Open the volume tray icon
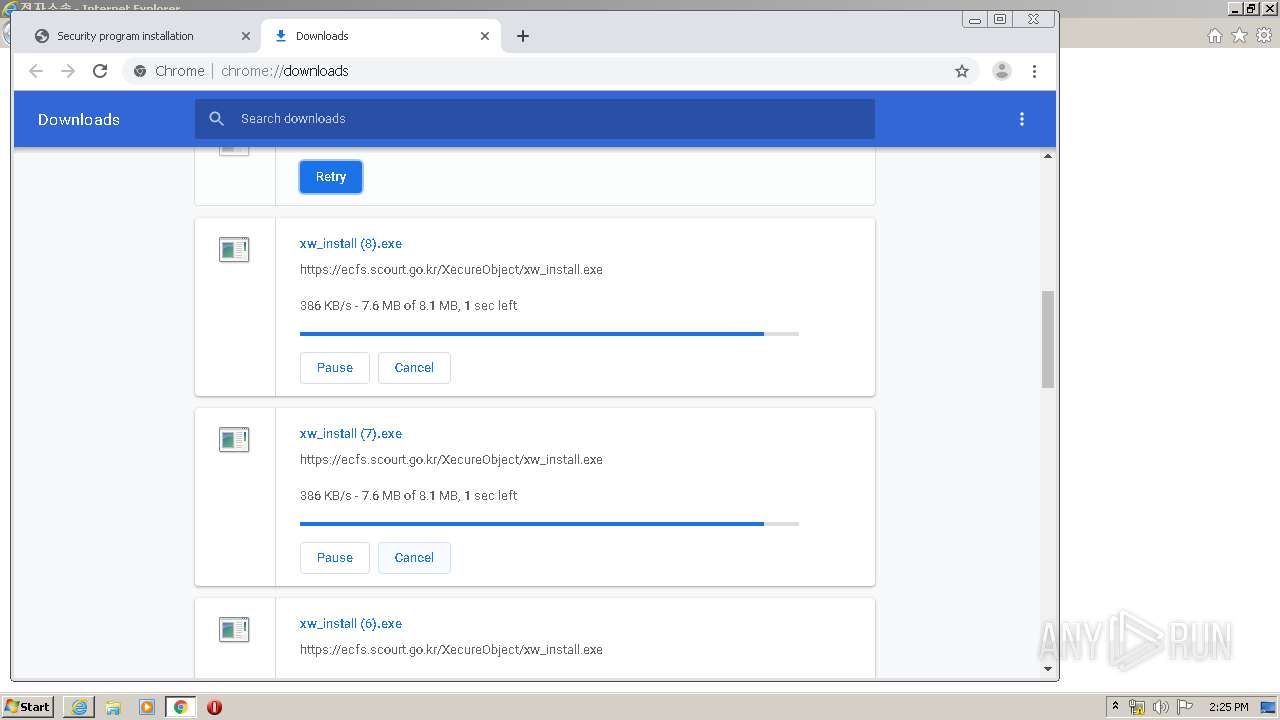 pyautogui.click(x=1161, y=707)
